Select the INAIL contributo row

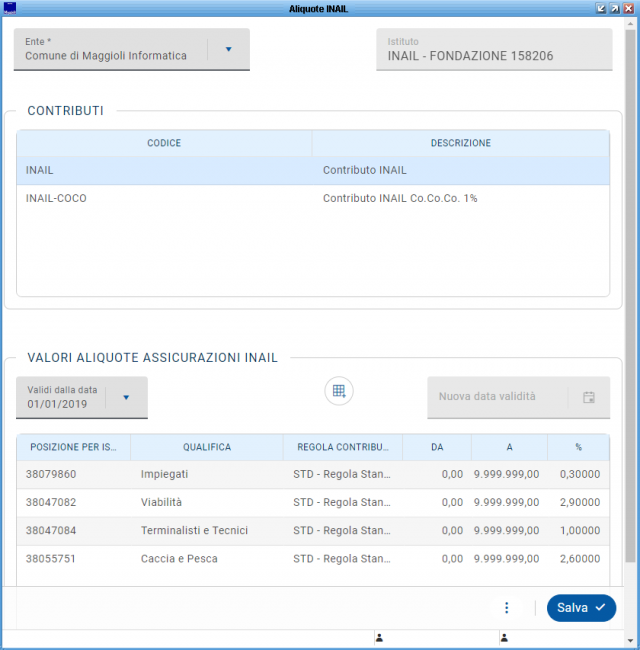(x=312, y=171)
